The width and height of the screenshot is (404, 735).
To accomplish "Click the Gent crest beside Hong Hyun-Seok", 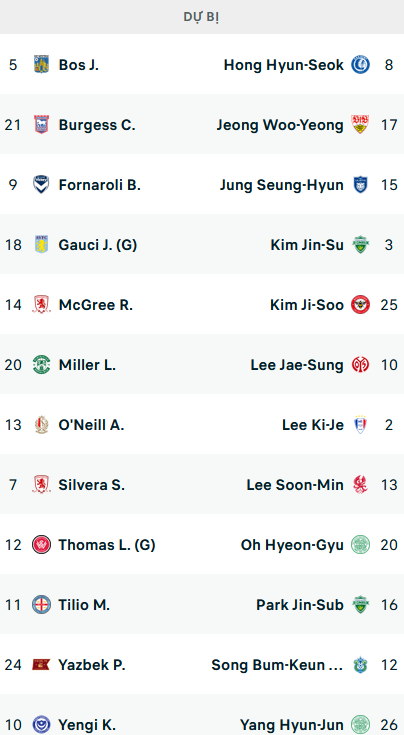I will point(360,64).
